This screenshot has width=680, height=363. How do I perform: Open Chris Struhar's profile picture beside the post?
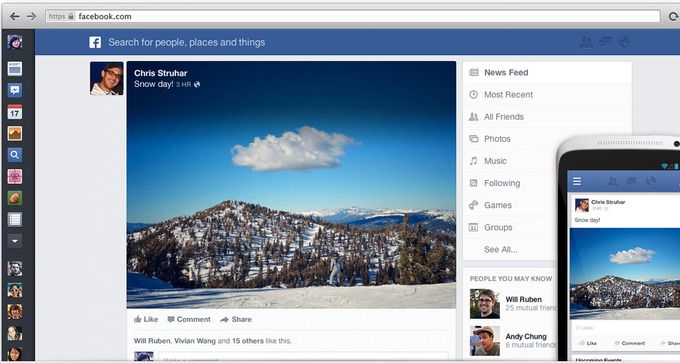(x=107, y=78)
